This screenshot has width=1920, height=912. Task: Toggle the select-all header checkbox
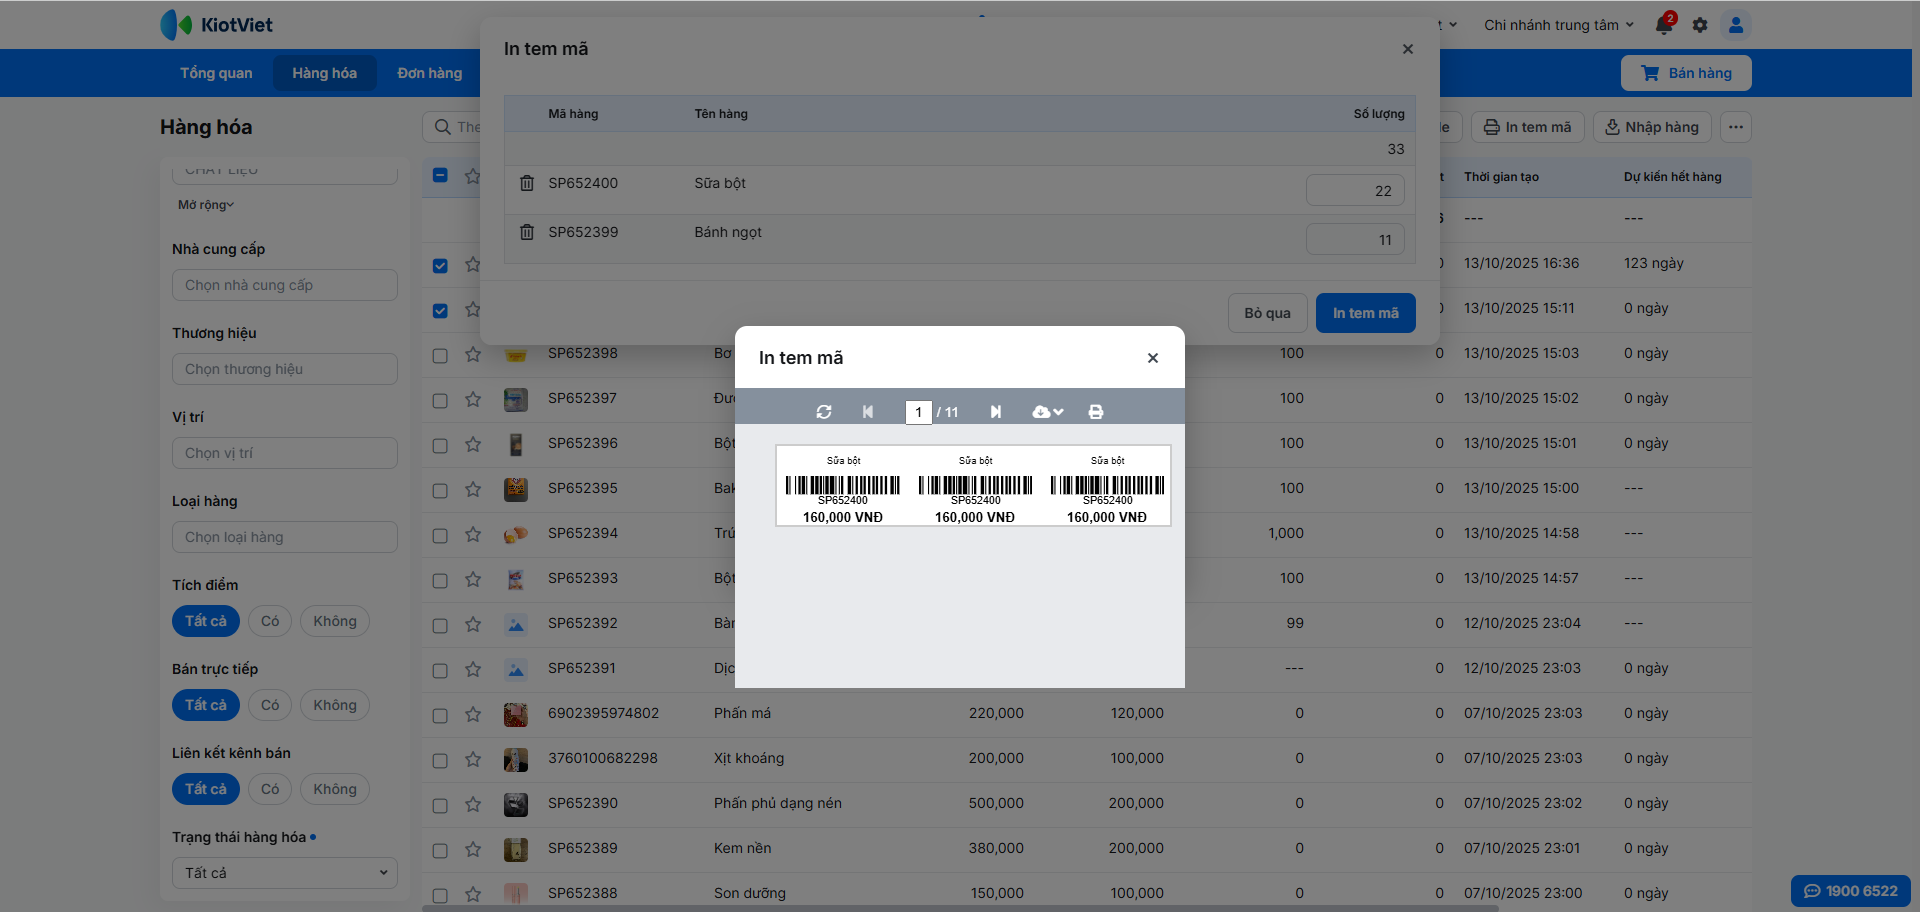[x=440, y=175]
